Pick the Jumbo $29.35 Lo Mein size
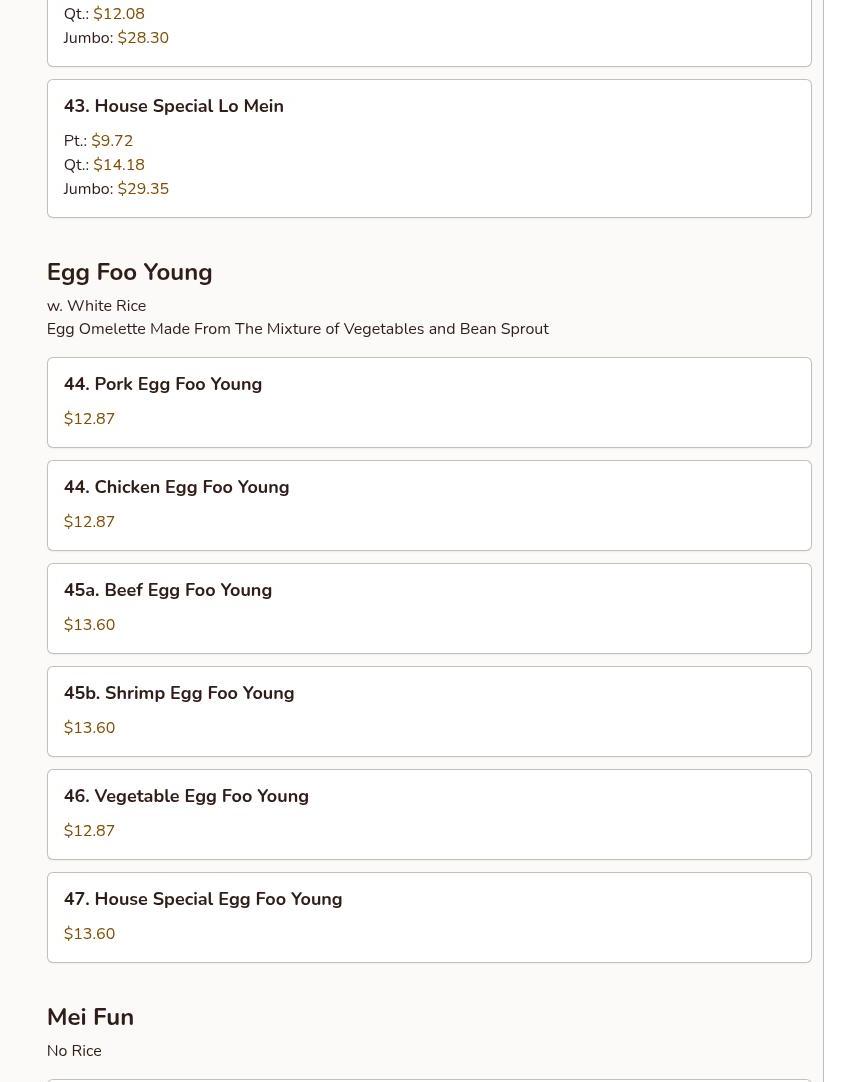The image size is (844, 1082). [x=142, y=189]
